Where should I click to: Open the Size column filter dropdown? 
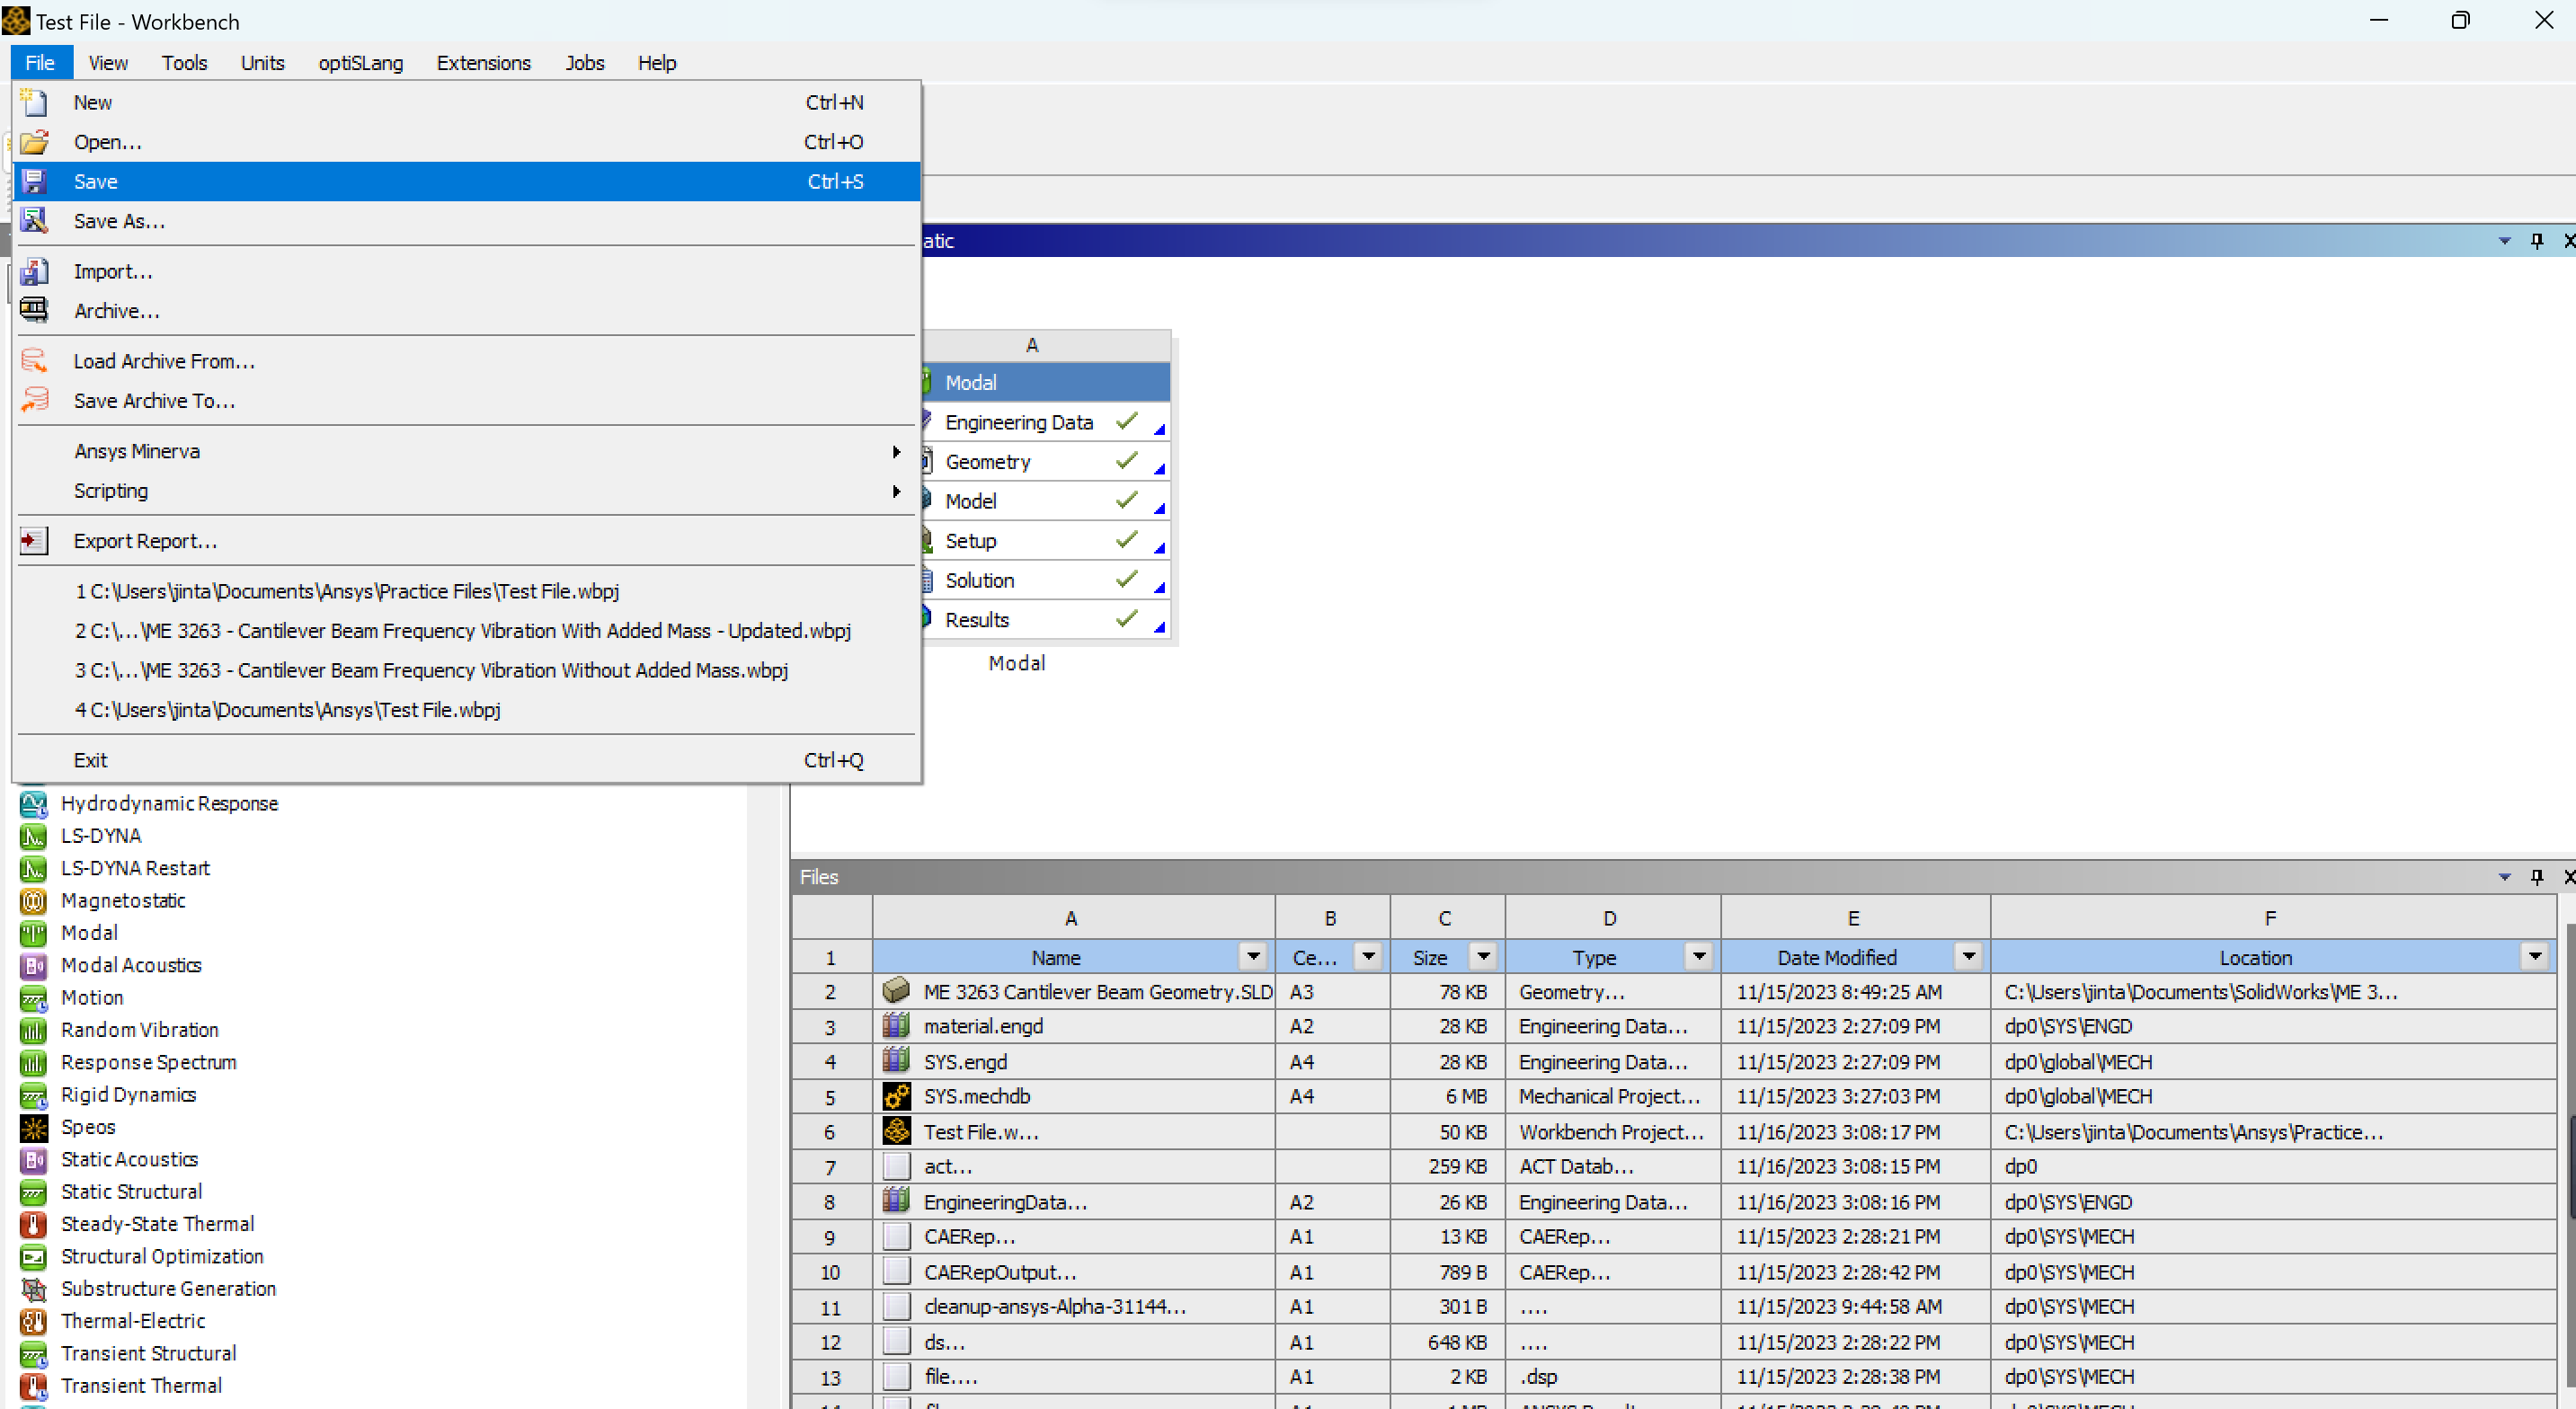click(x=1483, y=956)
